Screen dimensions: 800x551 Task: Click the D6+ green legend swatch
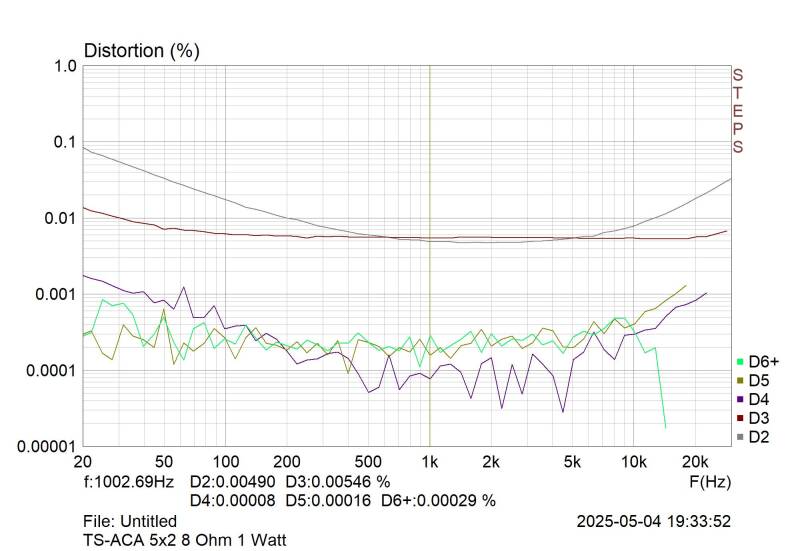pyautogui.click(x=740, y=362)
